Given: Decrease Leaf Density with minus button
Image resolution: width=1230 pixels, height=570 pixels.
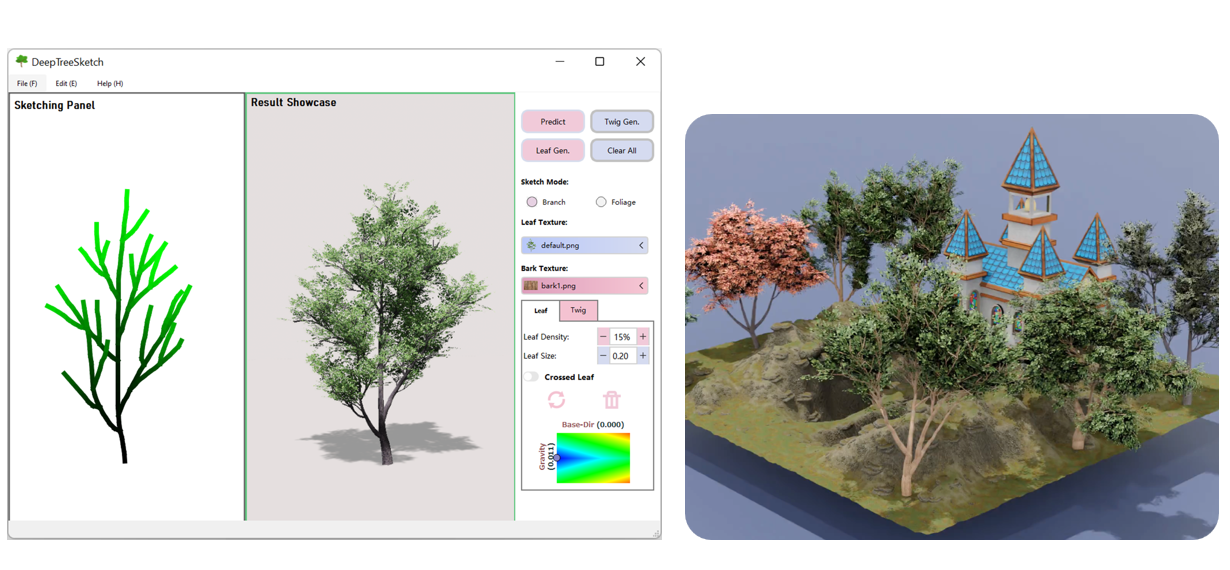Looking at the screenshot, I should 603,337.
